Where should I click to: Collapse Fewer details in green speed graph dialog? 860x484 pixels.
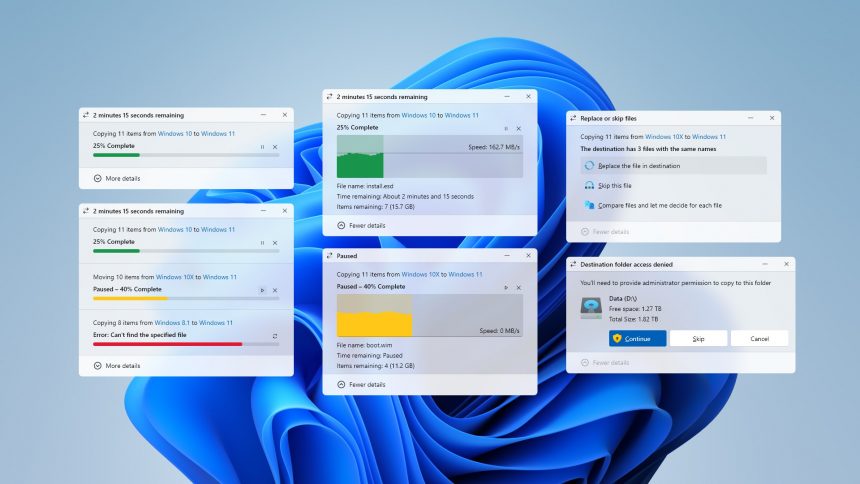pyautogui.click(x=361, y=226)
